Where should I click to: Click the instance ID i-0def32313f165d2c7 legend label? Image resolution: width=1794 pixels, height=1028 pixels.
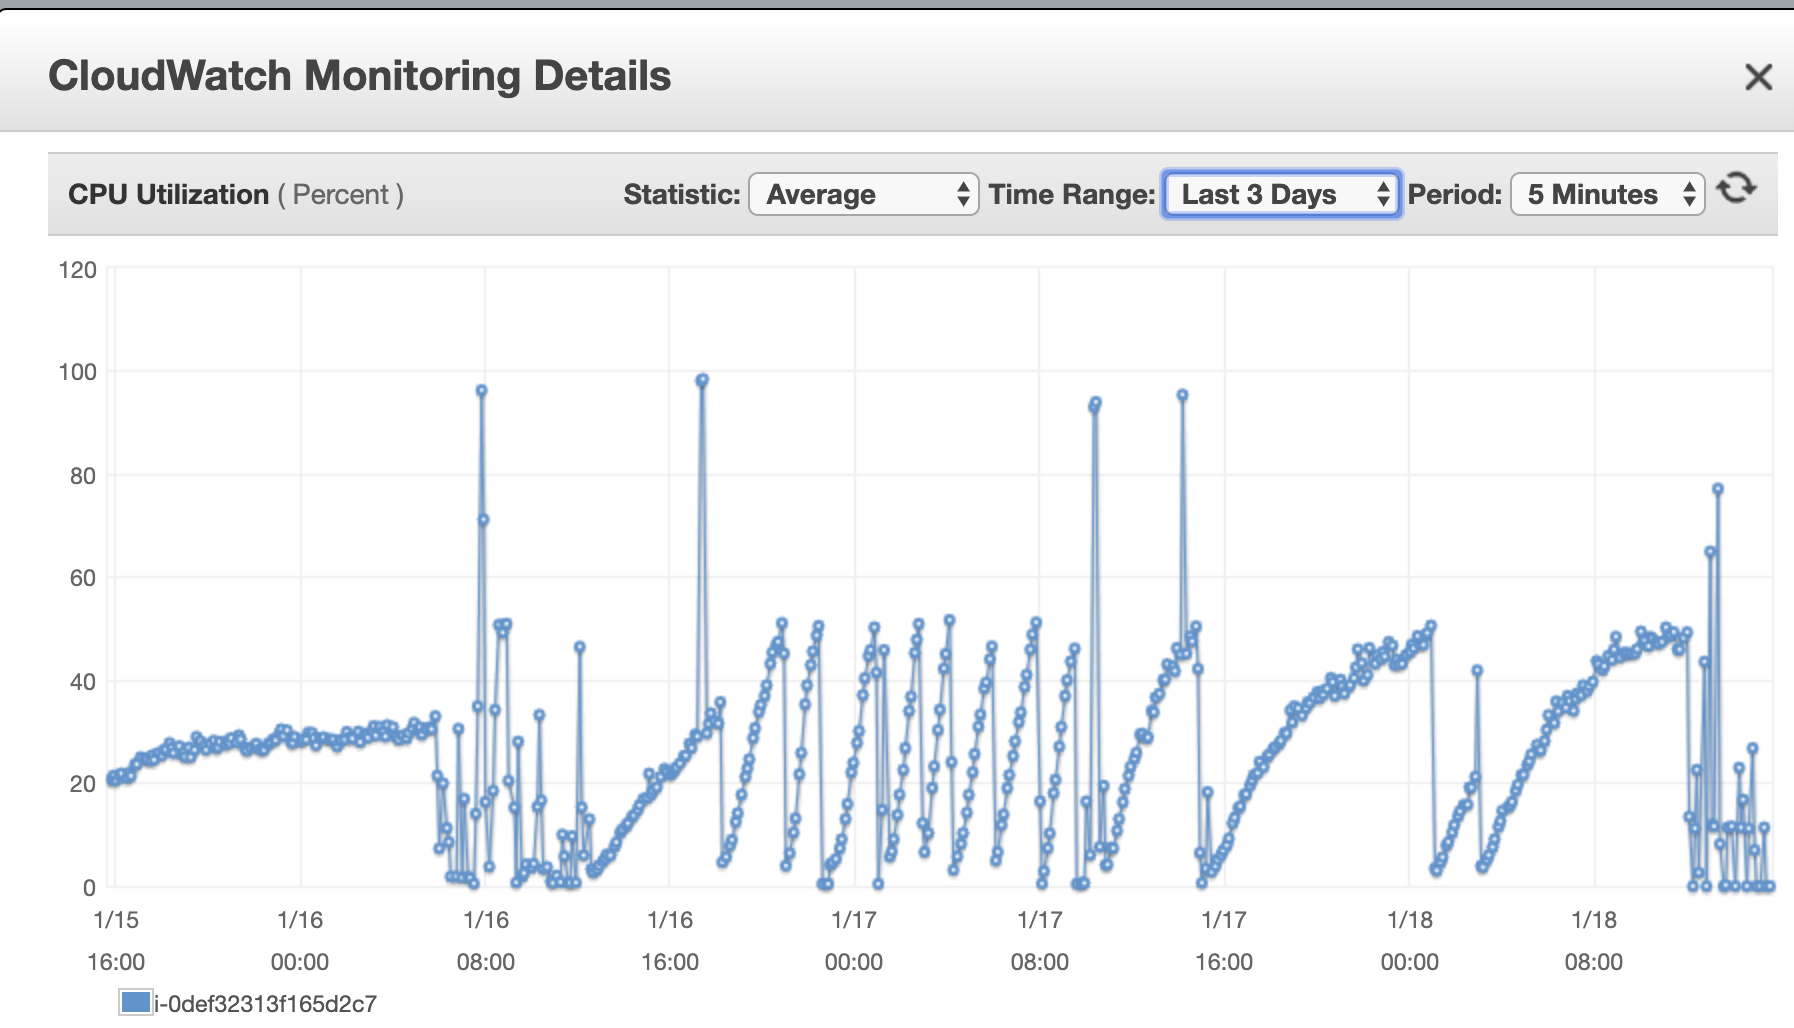(x=266, y=1004)
